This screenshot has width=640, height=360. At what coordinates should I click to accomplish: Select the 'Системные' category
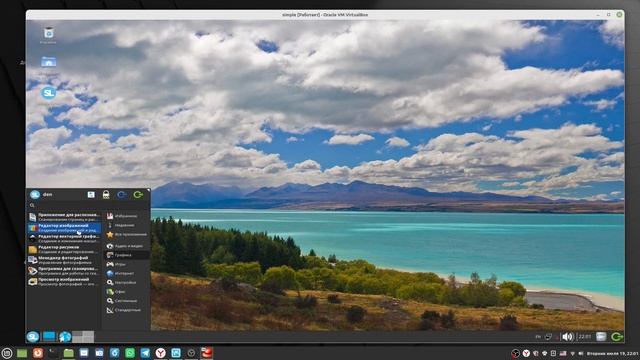pos(126,301)
